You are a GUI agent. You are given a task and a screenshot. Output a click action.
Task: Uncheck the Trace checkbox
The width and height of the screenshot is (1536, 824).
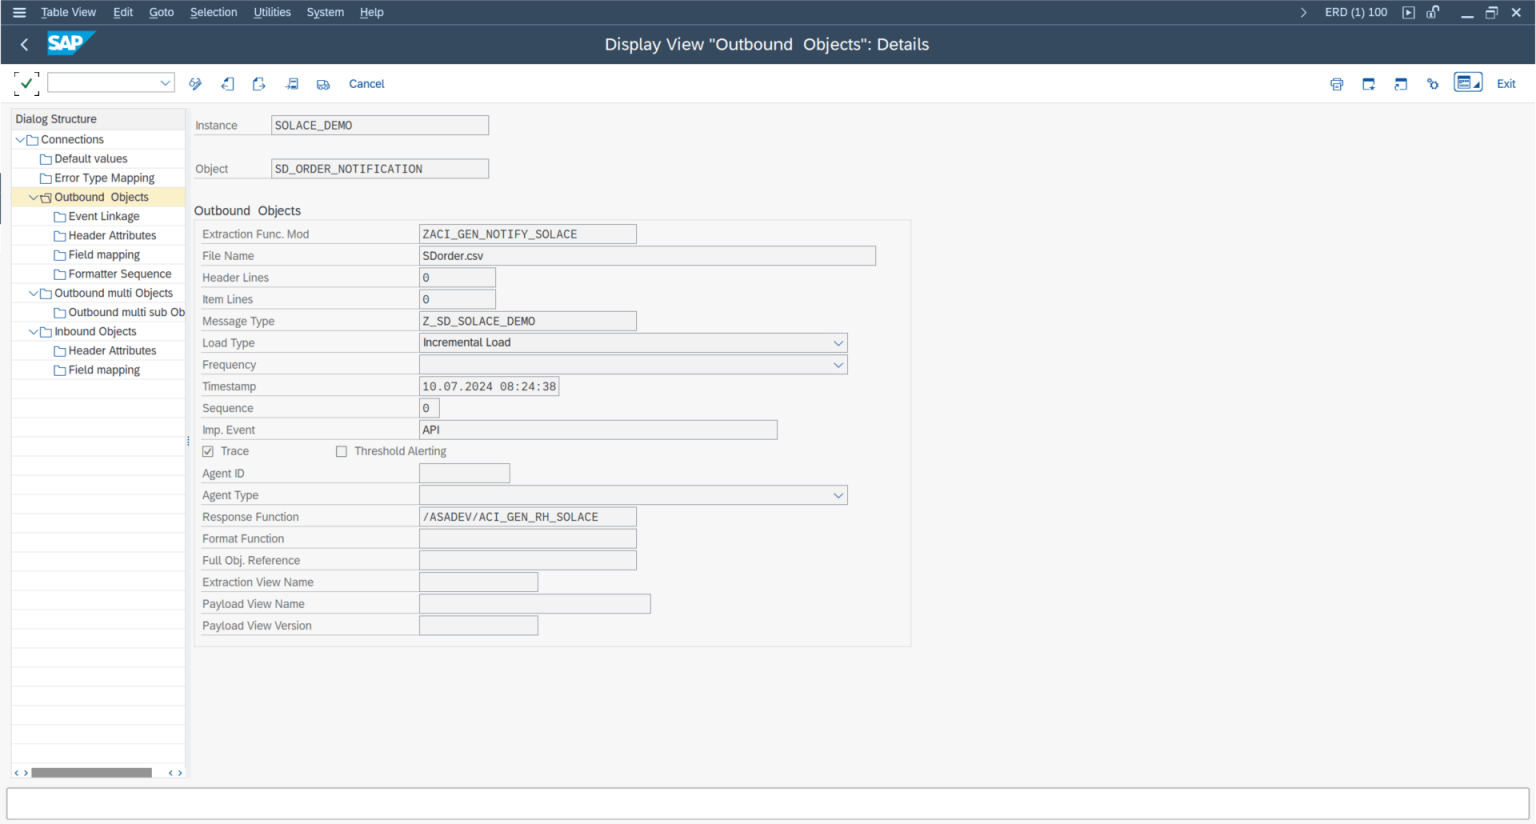tap(207, 451)
